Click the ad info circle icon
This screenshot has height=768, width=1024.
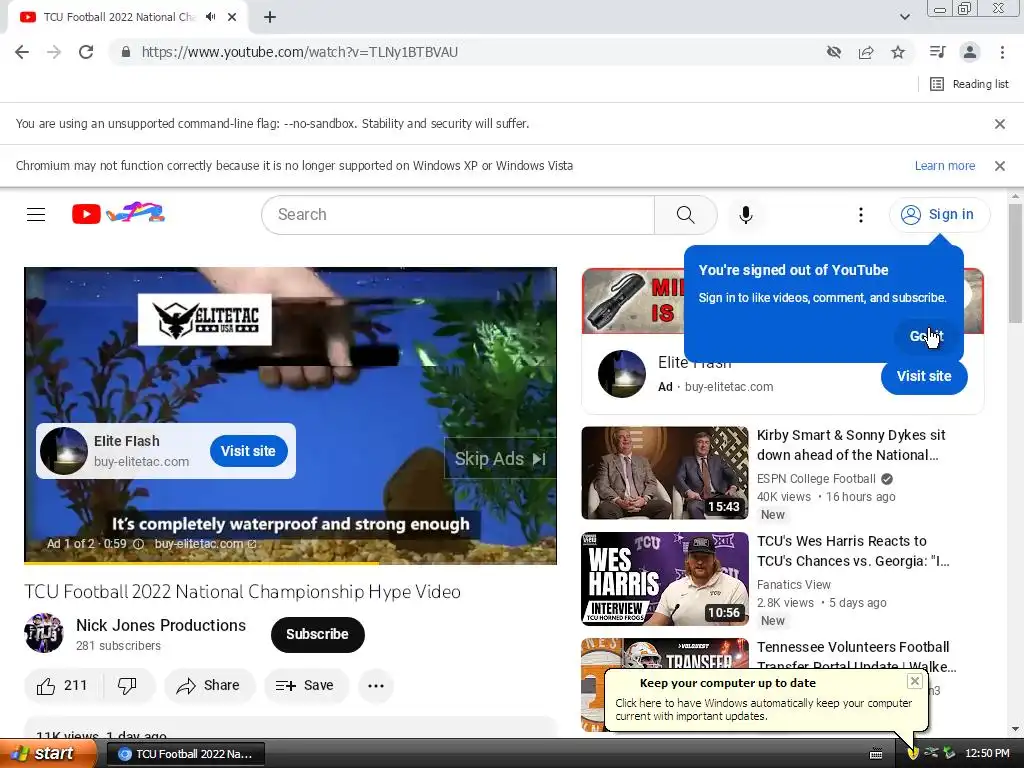pos(138,543)
